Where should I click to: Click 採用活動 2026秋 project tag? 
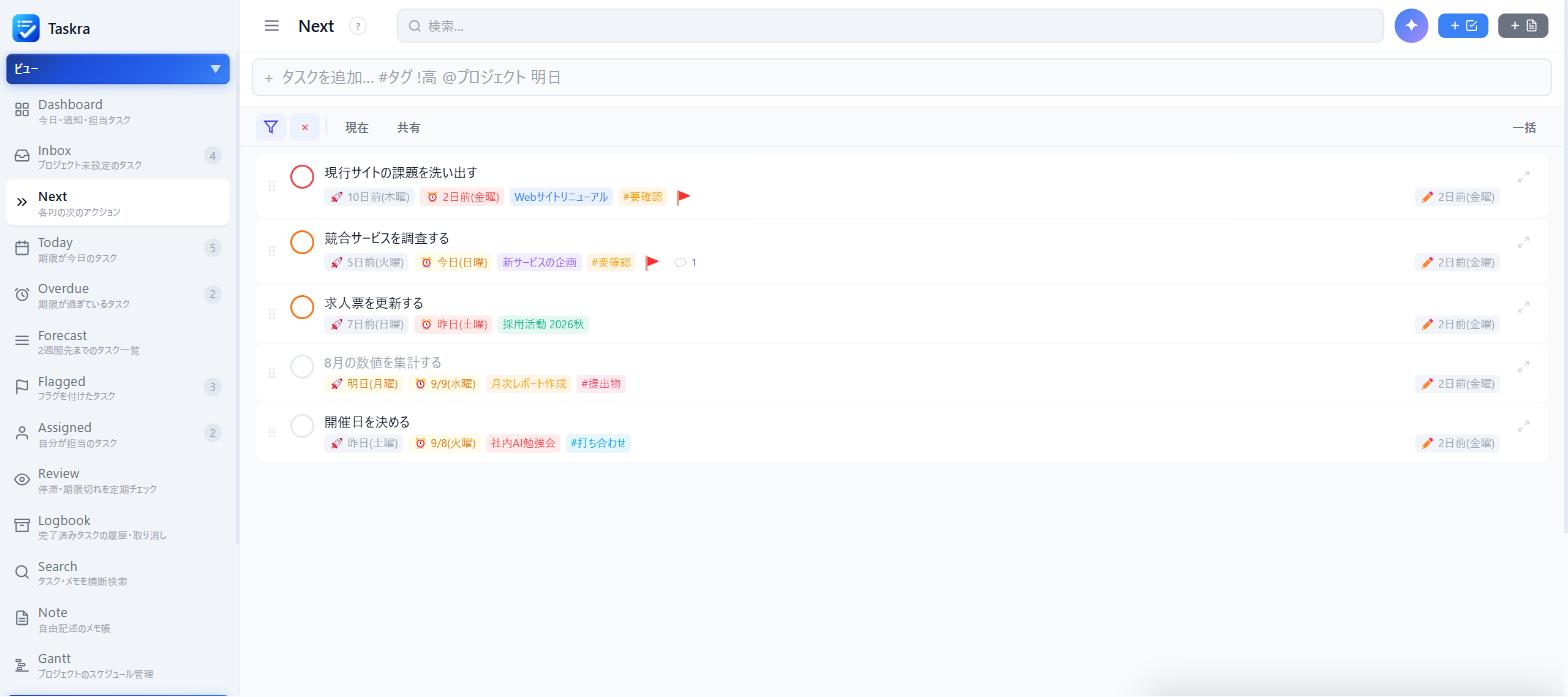pyautogui.click(x=543, y=324)
